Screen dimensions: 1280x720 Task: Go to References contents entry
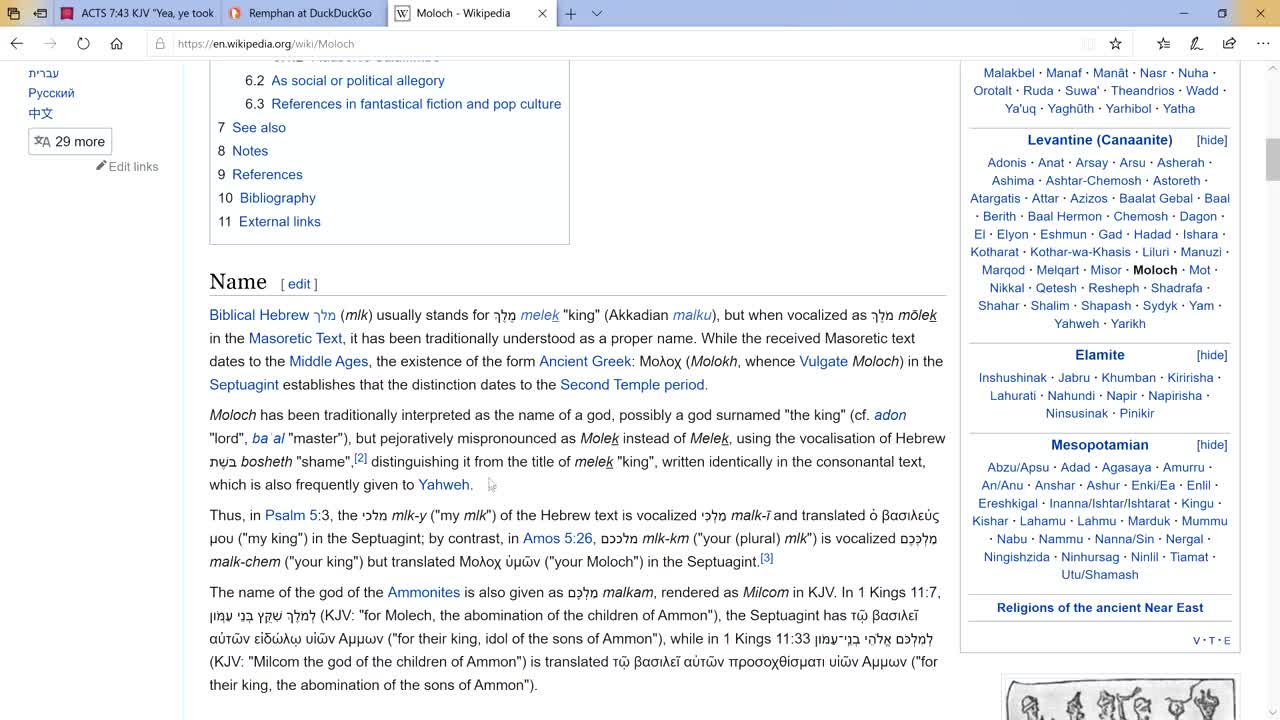(x=267, y=174)
